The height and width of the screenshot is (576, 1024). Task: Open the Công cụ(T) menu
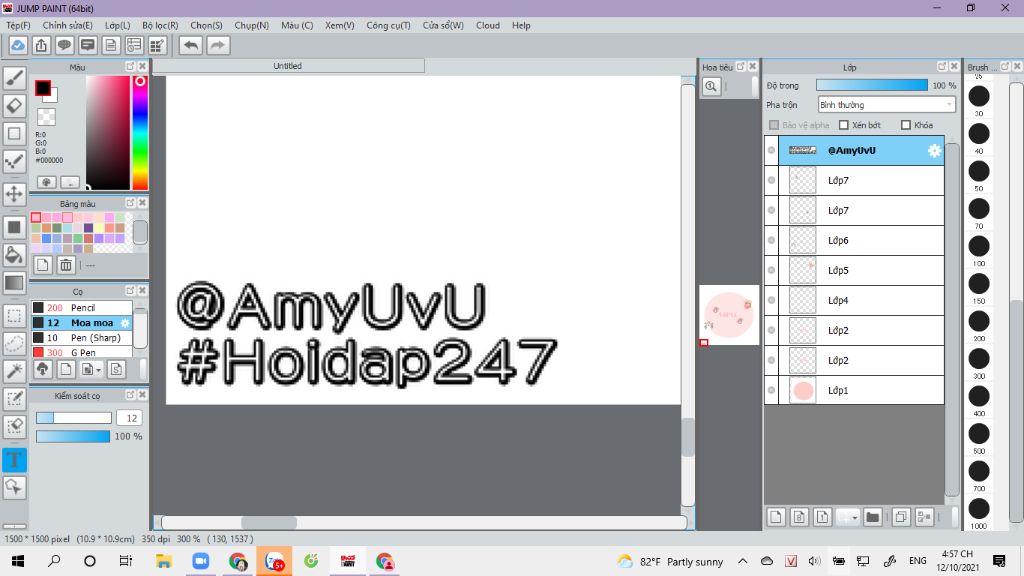[389, 25]
